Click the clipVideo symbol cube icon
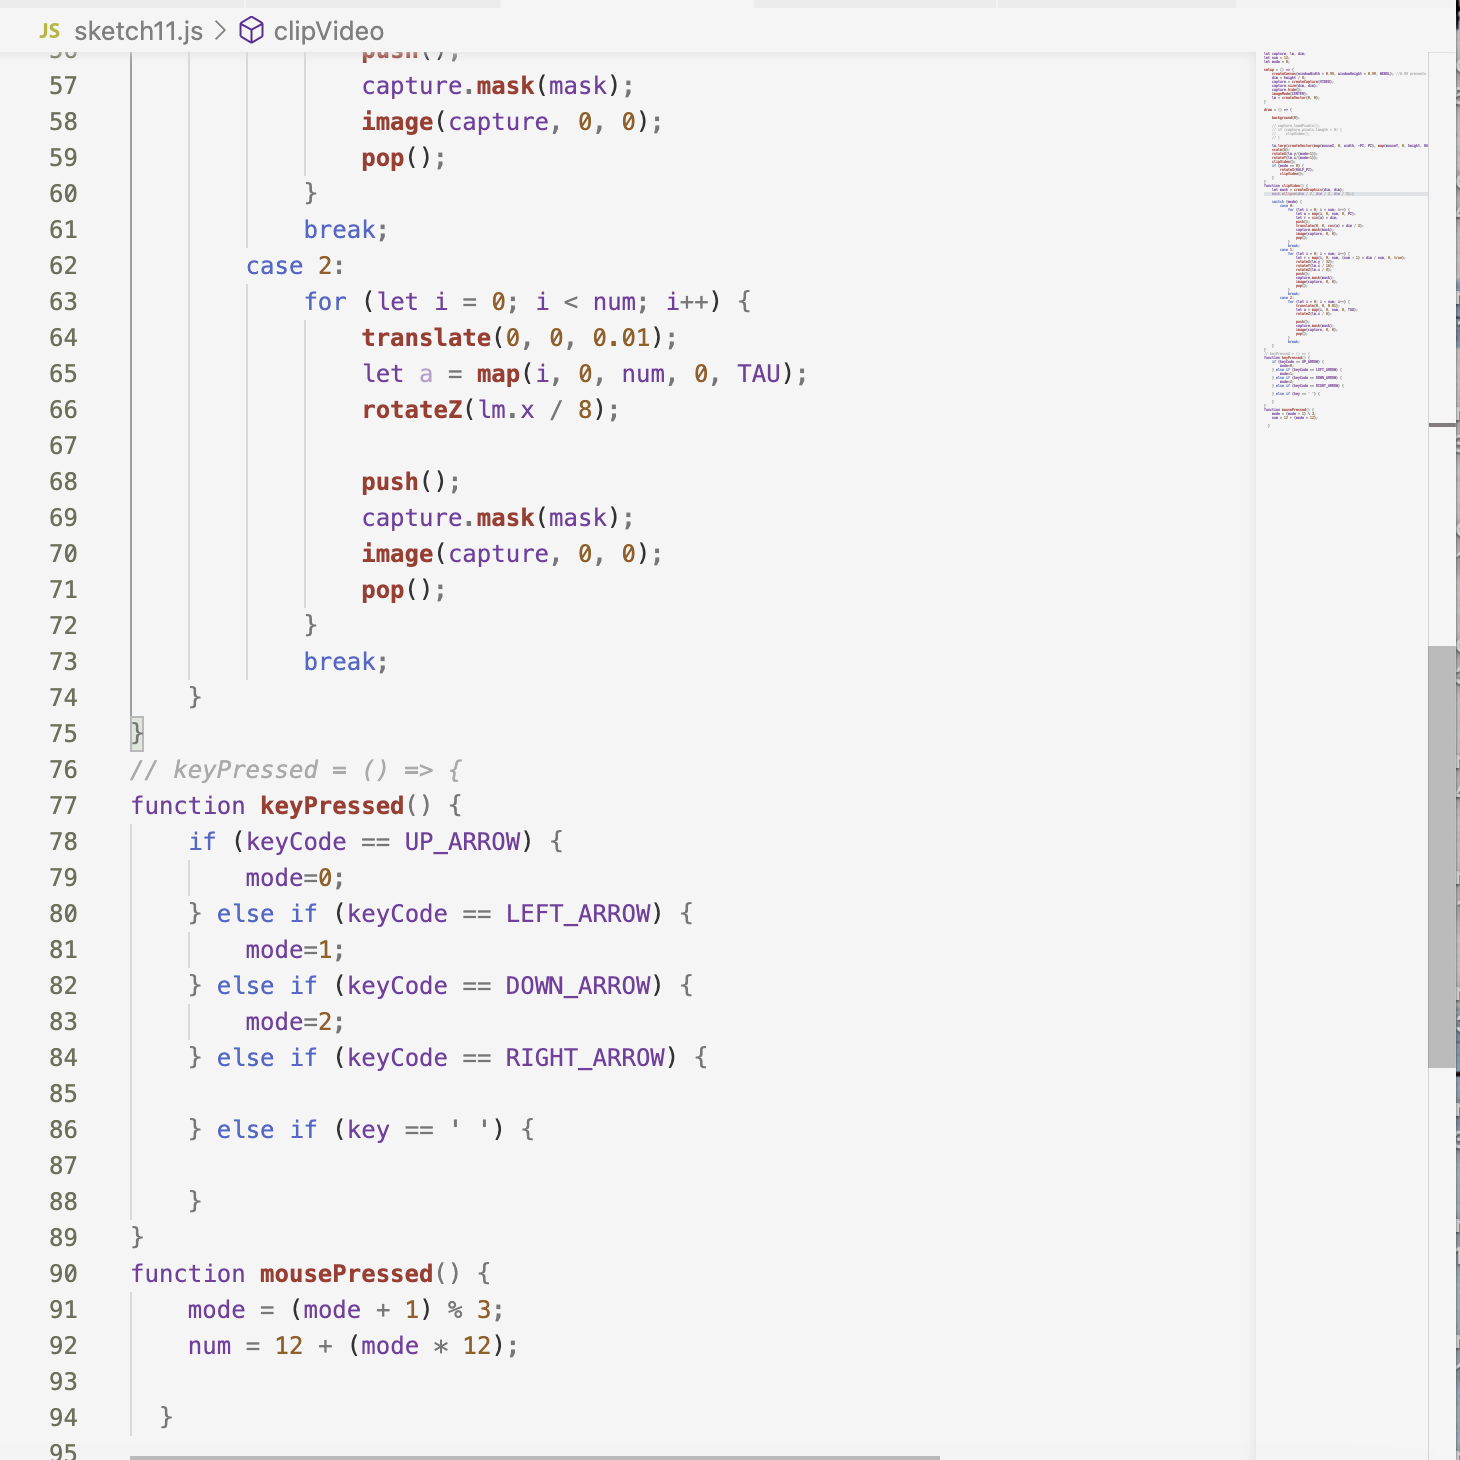This screenshot has height=1460, width=1460. click(x=251, y=31)
